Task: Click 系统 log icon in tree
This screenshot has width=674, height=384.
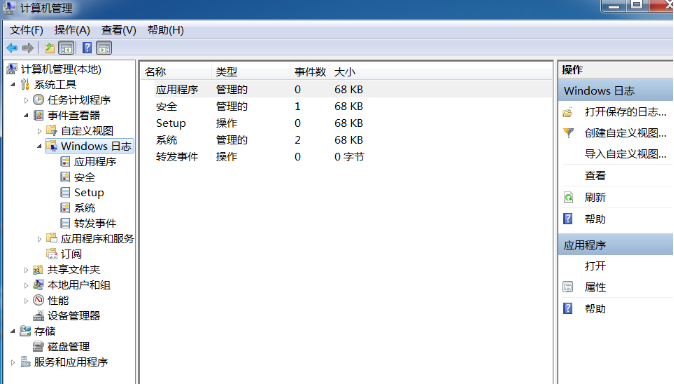Action: click(65, 208)
